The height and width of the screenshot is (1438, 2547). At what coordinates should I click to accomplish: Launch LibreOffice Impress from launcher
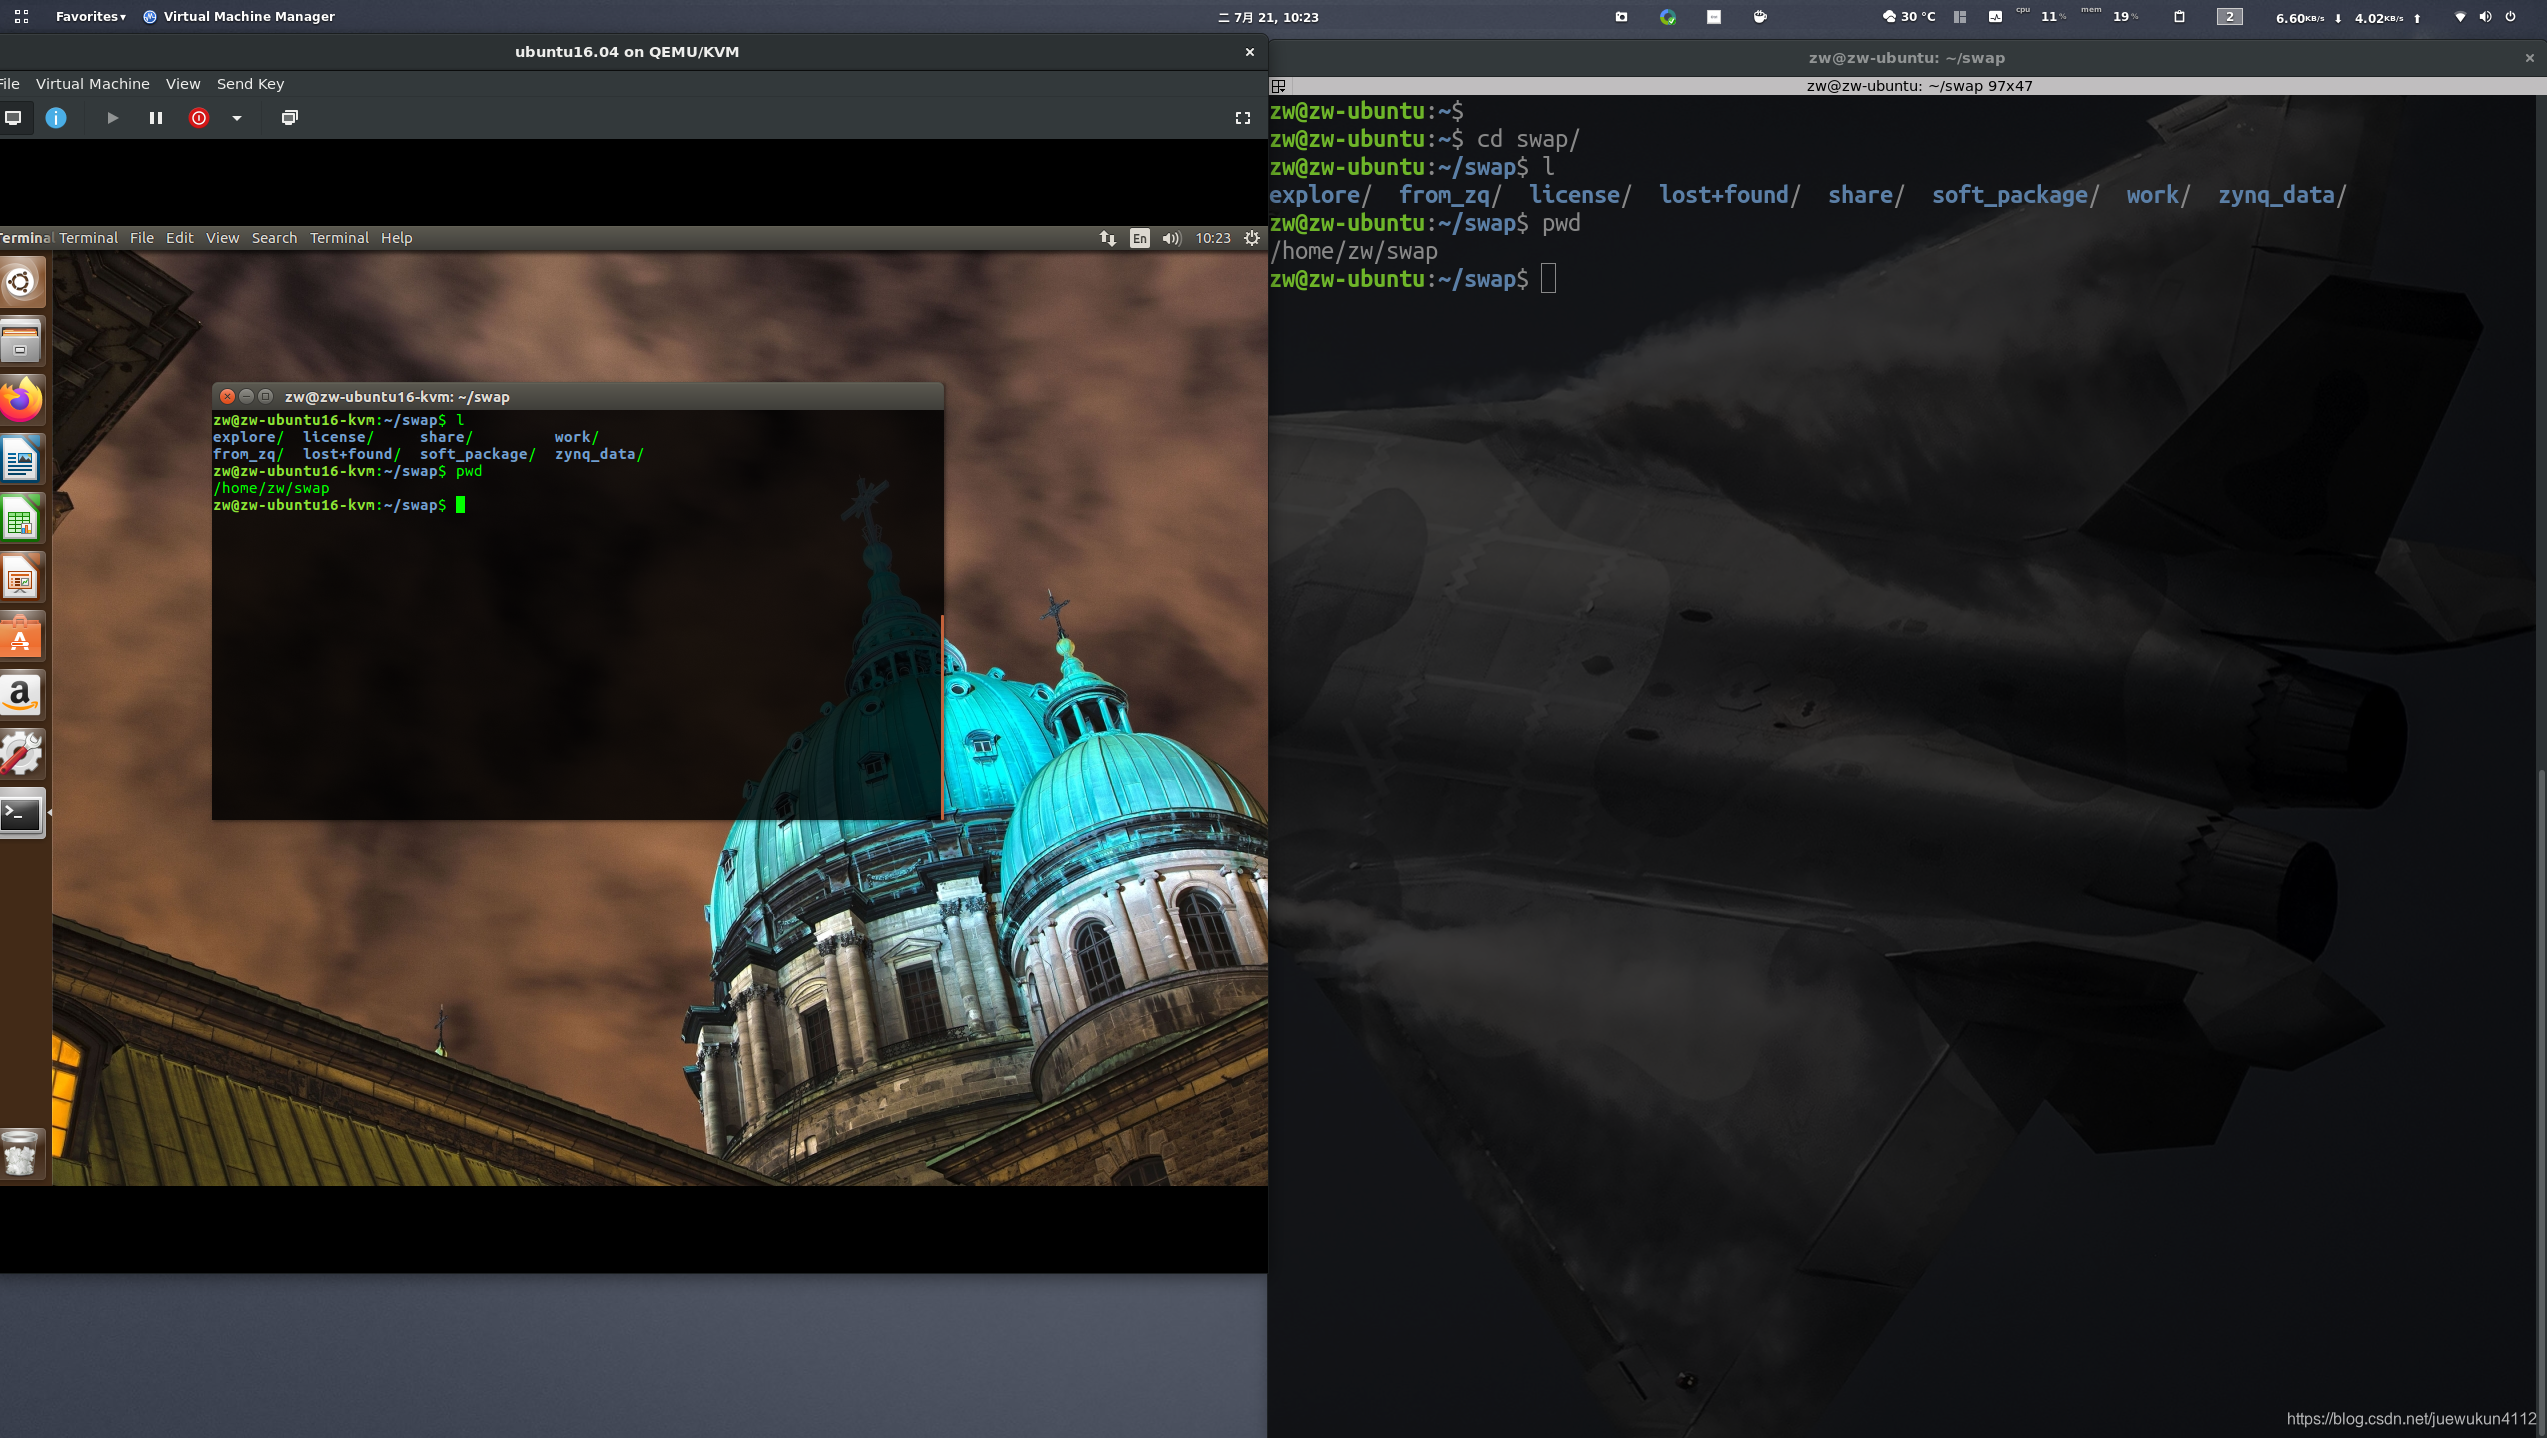22,578
